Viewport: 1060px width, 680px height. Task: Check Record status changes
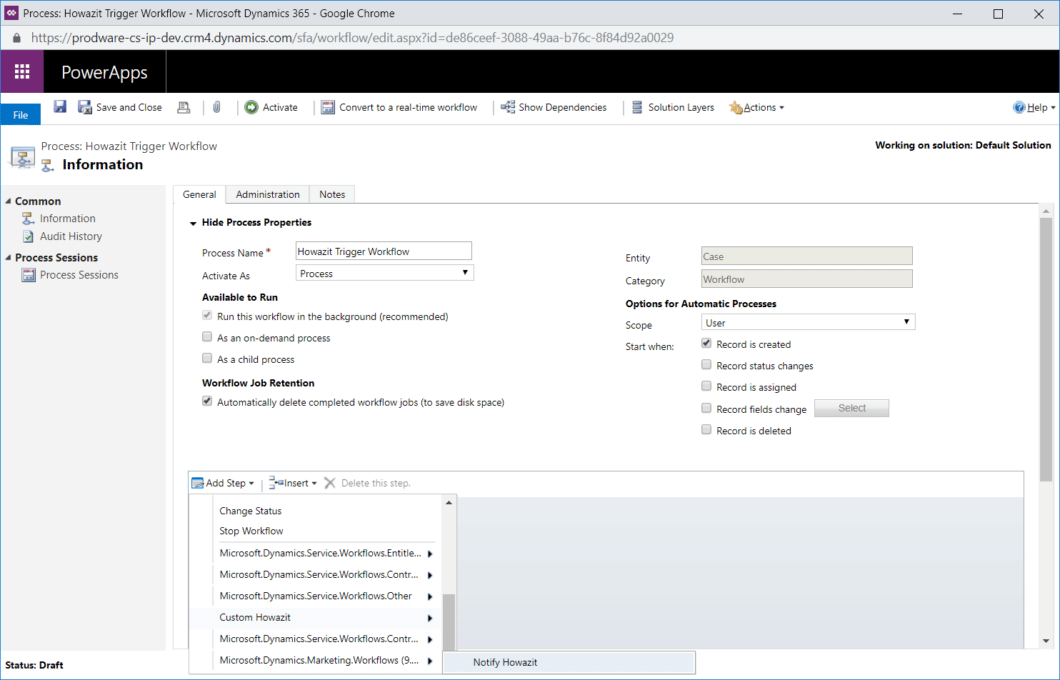706,365
